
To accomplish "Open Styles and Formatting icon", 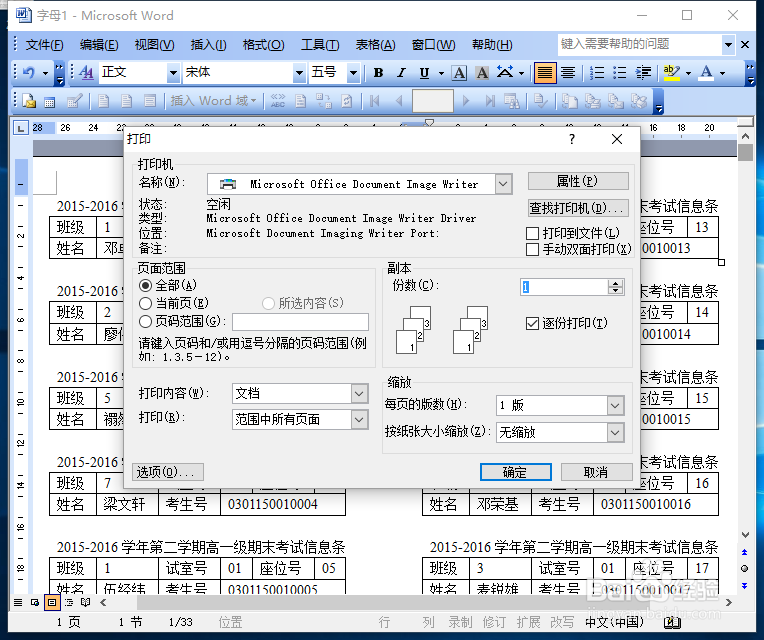I will [86, 73].
